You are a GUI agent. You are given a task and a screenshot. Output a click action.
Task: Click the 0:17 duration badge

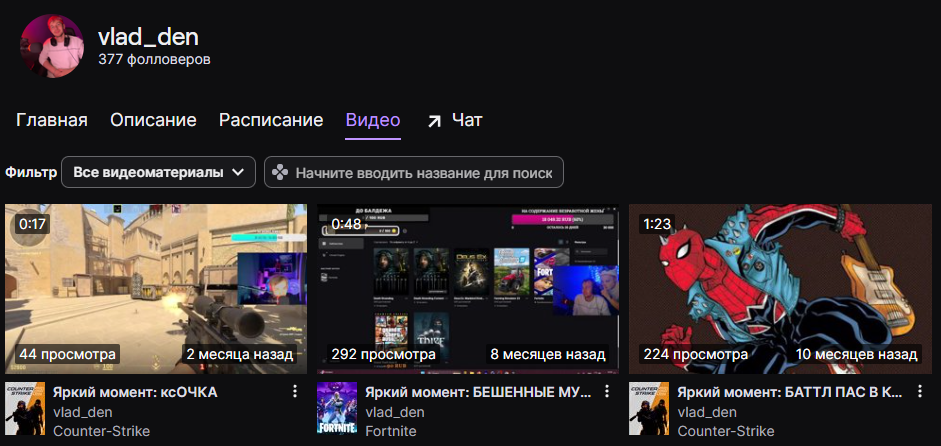[x=32, y=224]
